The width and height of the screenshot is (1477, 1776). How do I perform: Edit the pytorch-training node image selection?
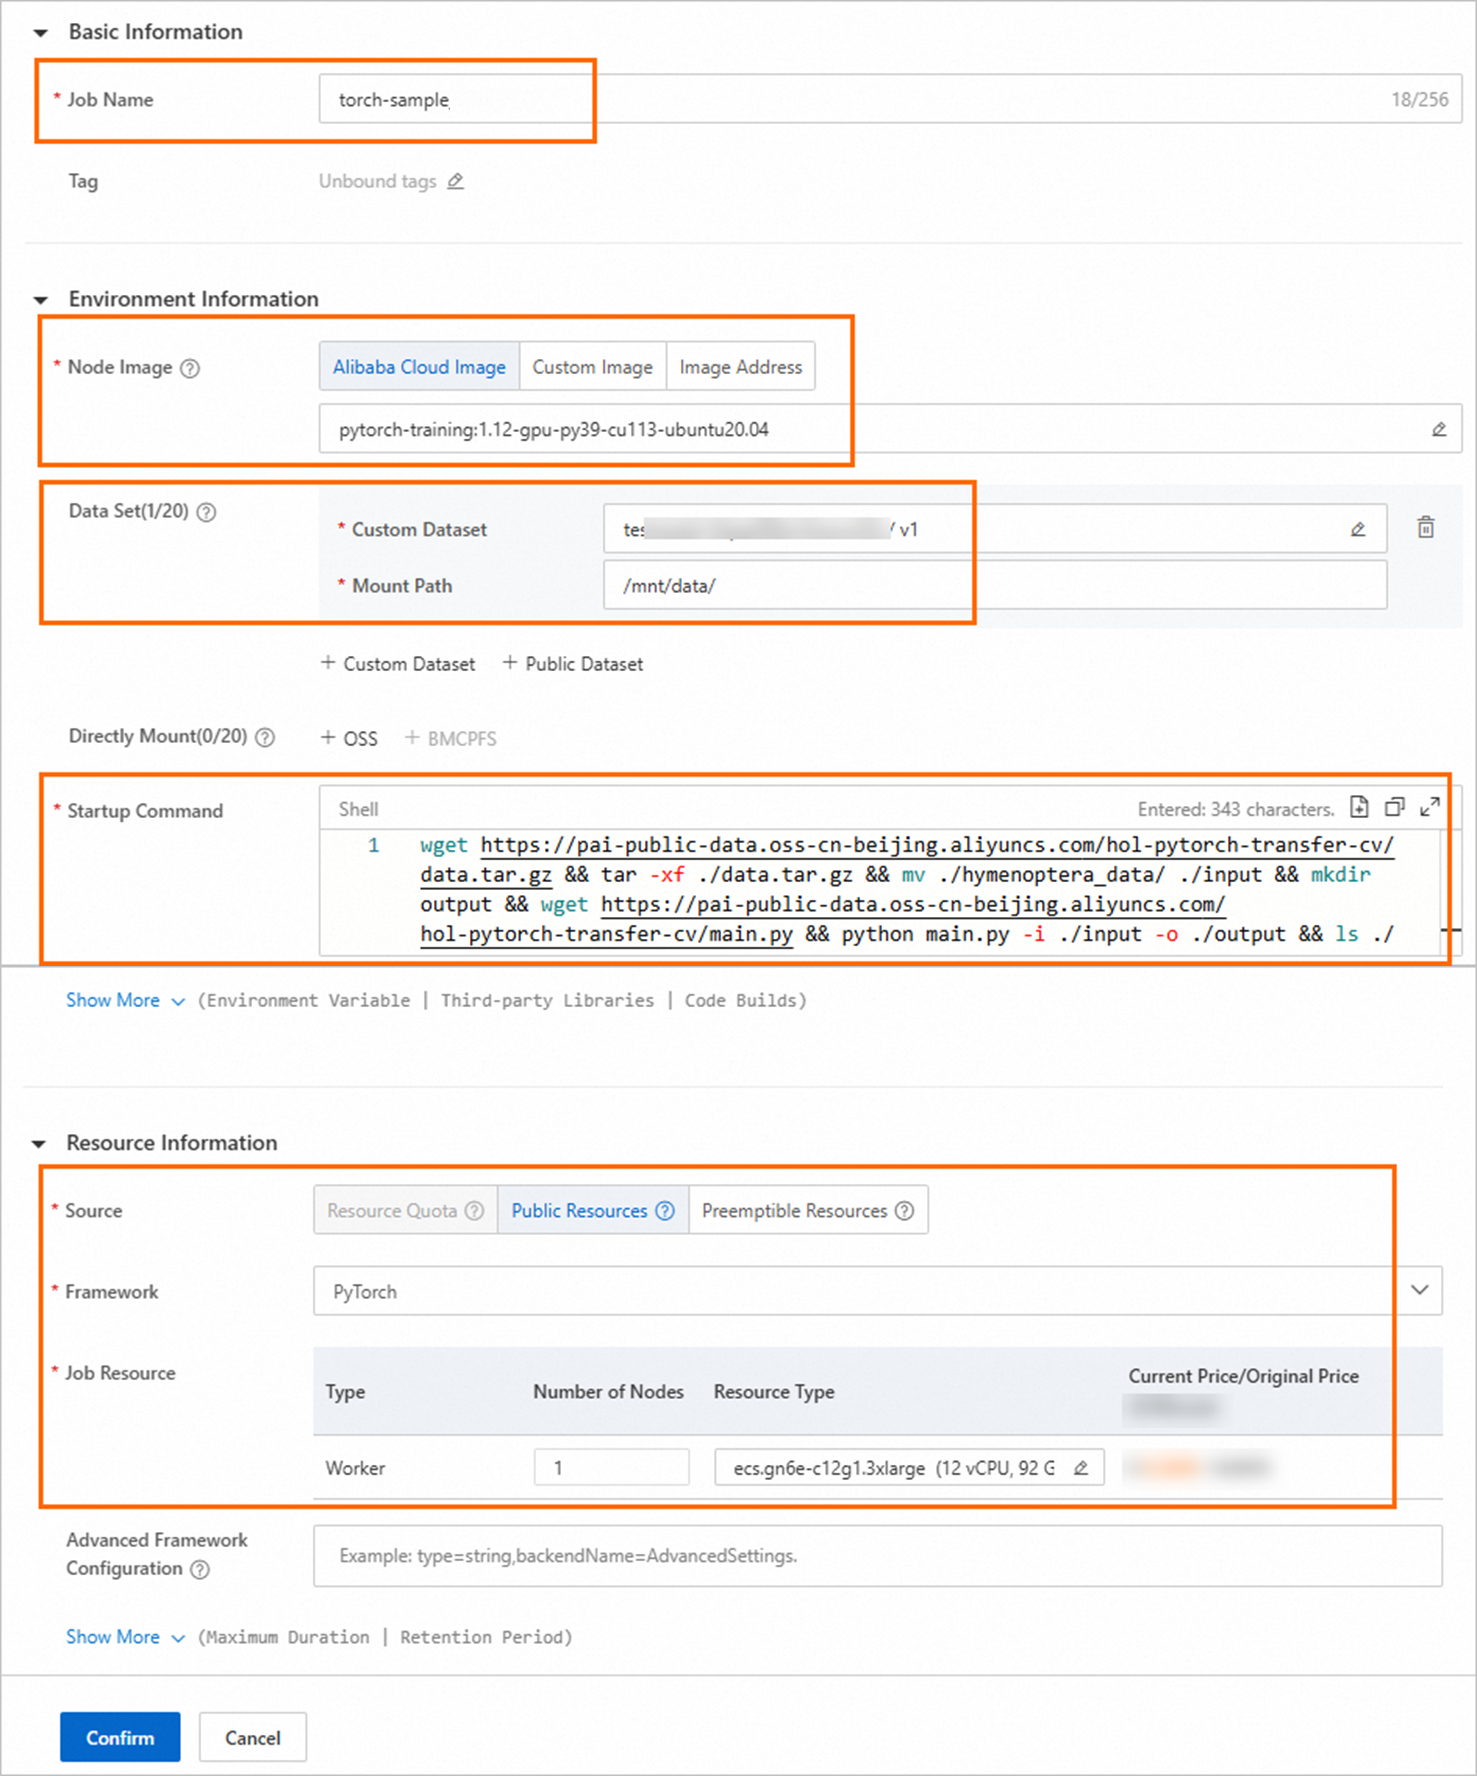(x=1438, y=430)
